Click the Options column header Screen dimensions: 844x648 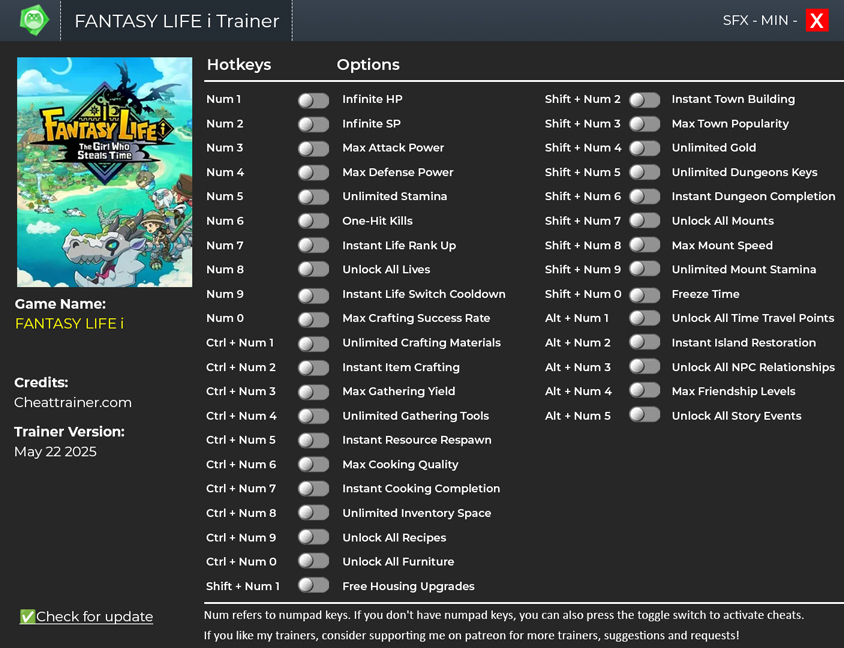[x=368, y=65]
